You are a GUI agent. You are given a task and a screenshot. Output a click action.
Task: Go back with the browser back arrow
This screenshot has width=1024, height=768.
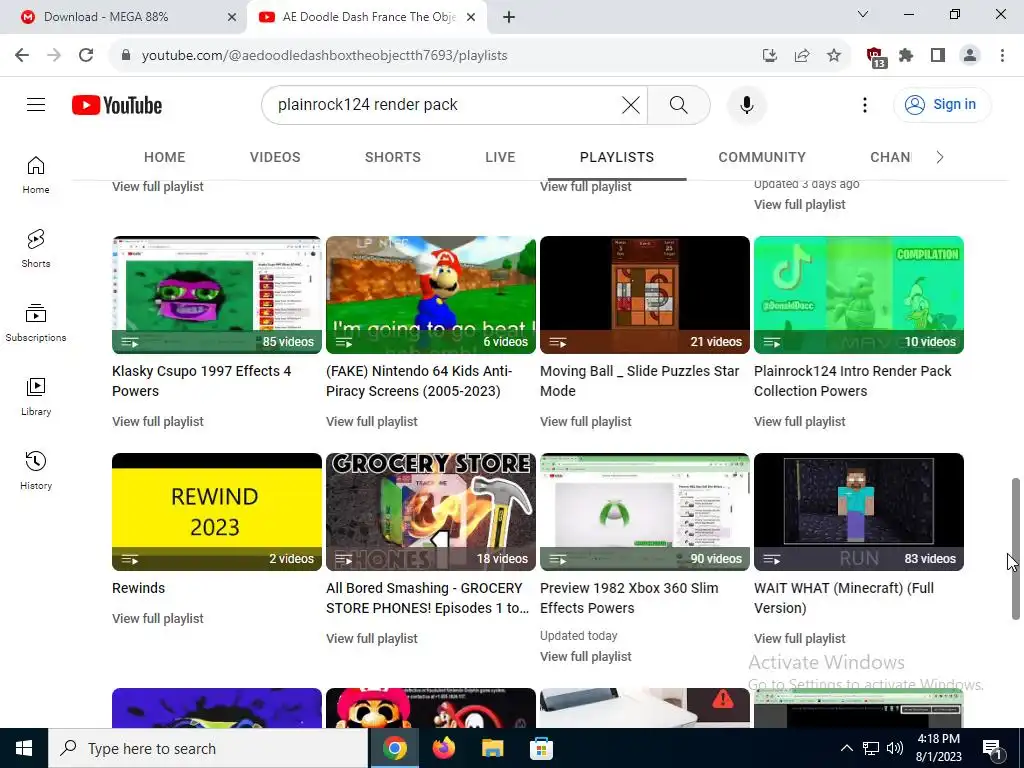(22, 55)
